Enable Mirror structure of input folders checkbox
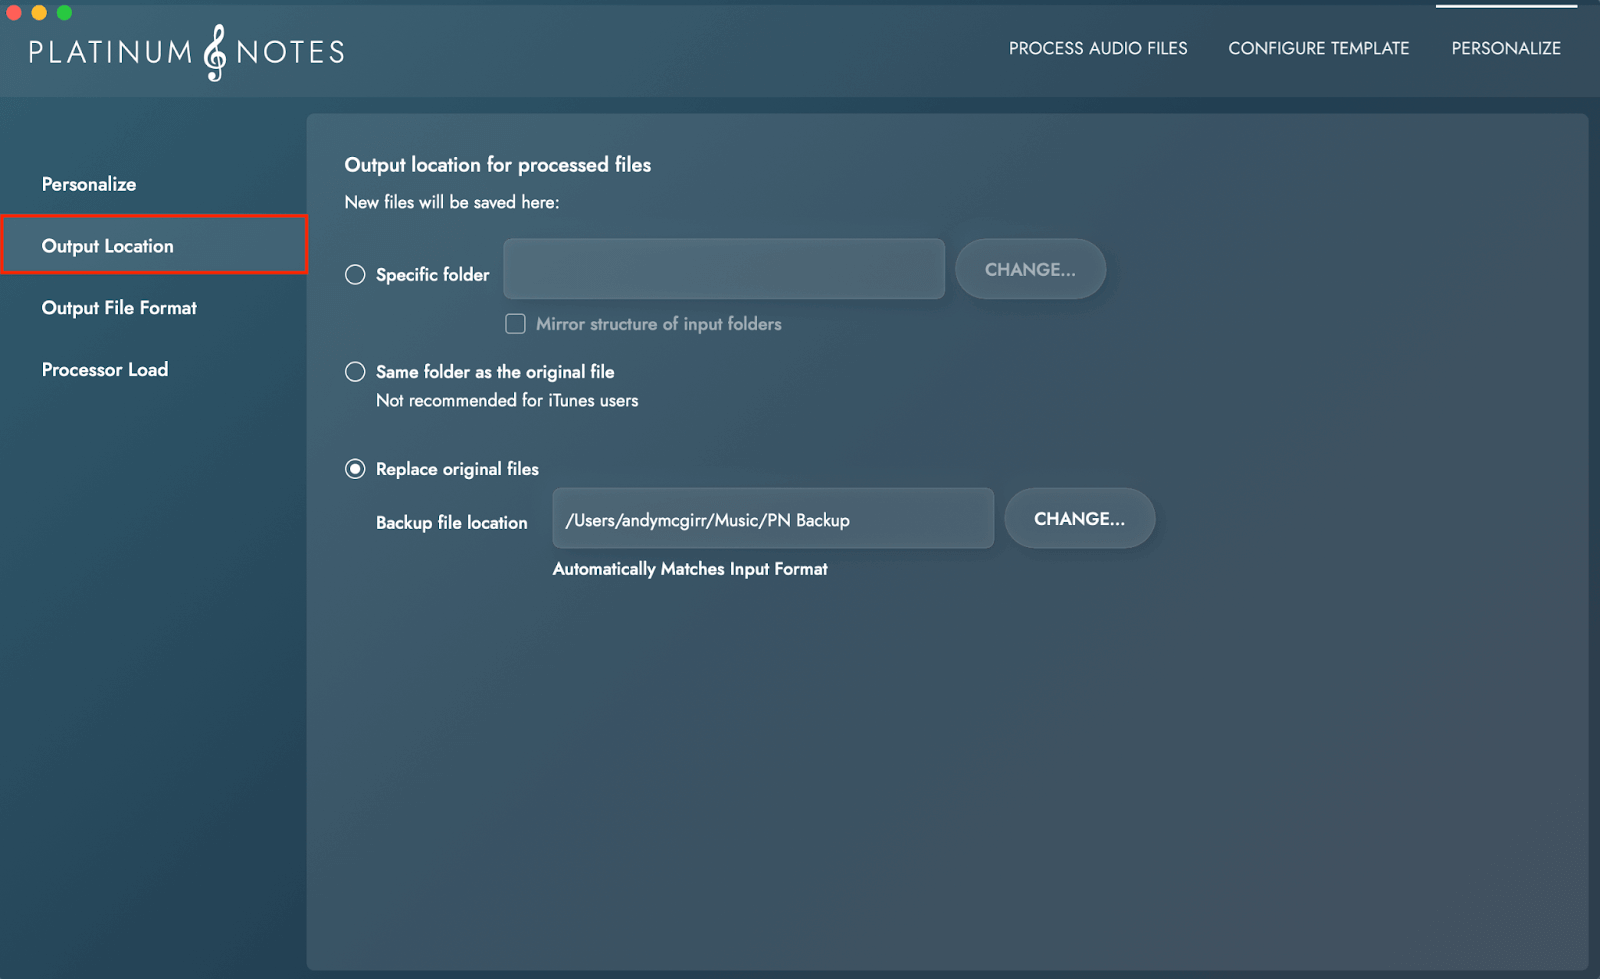 515,324
